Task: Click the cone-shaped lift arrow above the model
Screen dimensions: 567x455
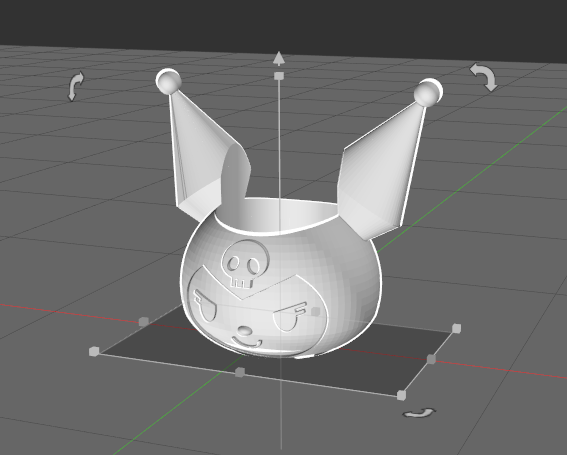Action: coord(278,59)
